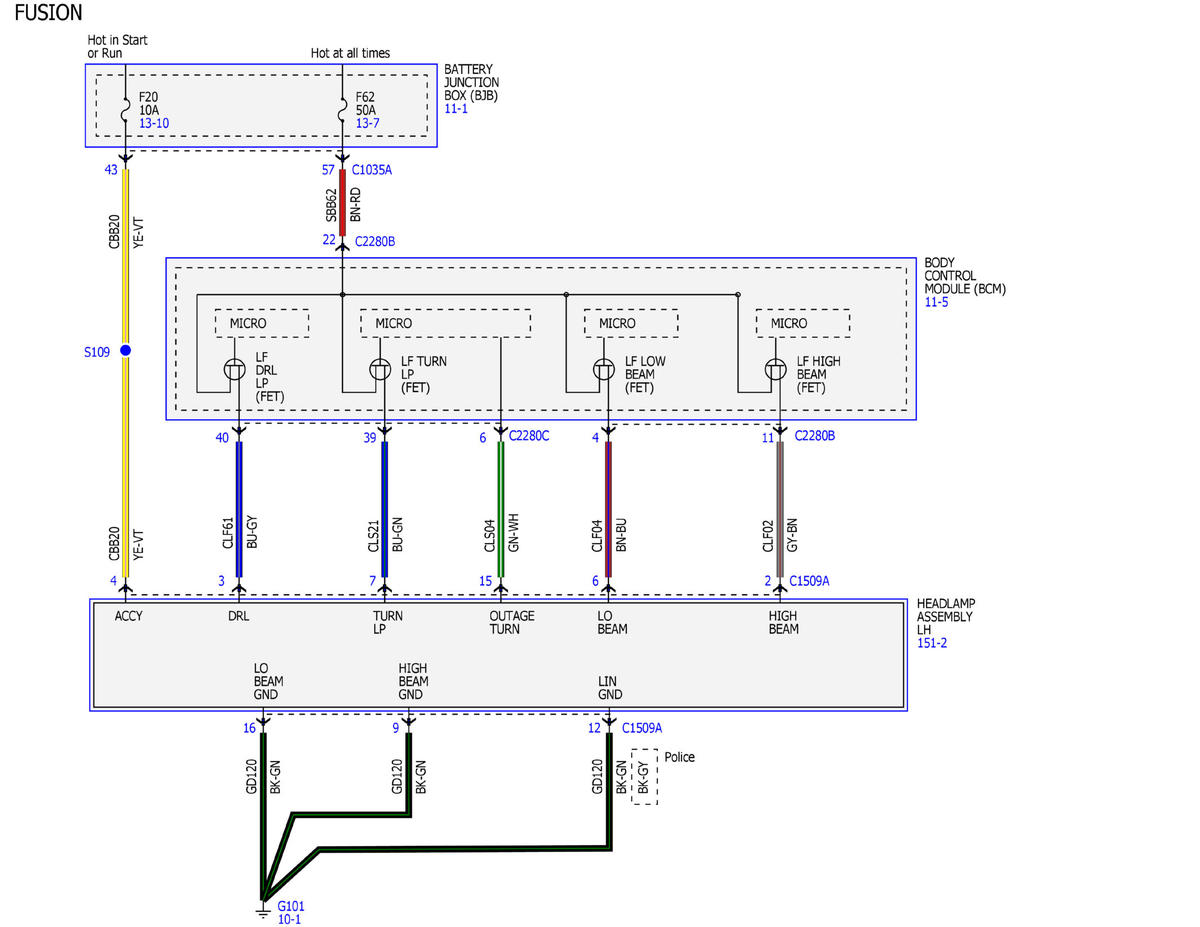Select the LF LOW BEAM FET symbol
1200x927 pixels.
coord(603,369)
